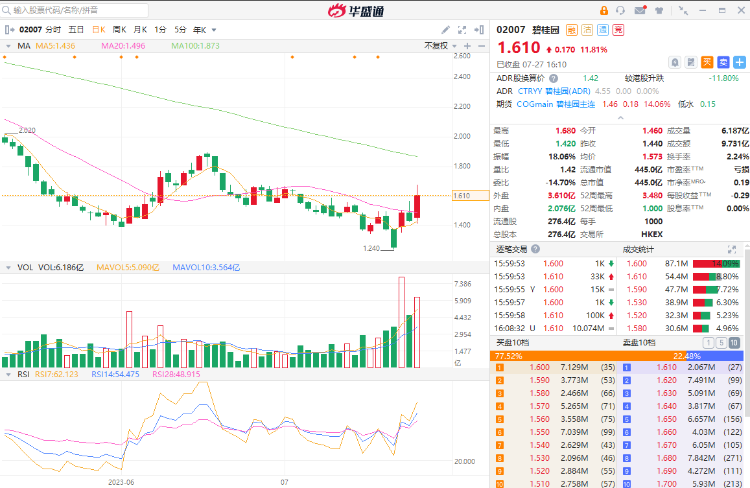Expand the VOL indicator dropdown
This screenshot has height=488, width=750.
tap(8, 267)
